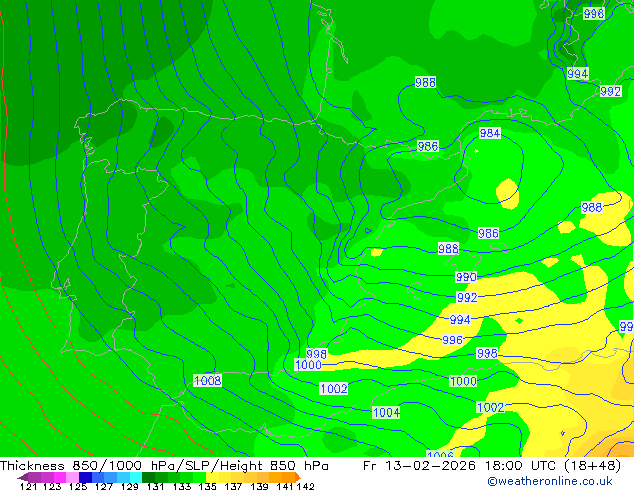The image size is (634, 490).
Task: Click the legend value '123'
Action: click(52, 486)
